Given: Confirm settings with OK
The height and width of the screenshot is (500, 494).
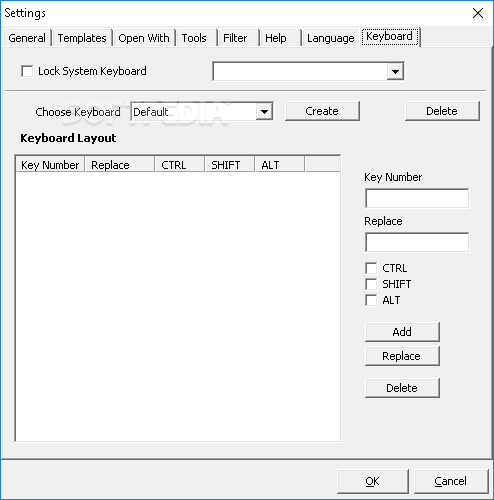Looking at the screenshot, I should (373, 481).
